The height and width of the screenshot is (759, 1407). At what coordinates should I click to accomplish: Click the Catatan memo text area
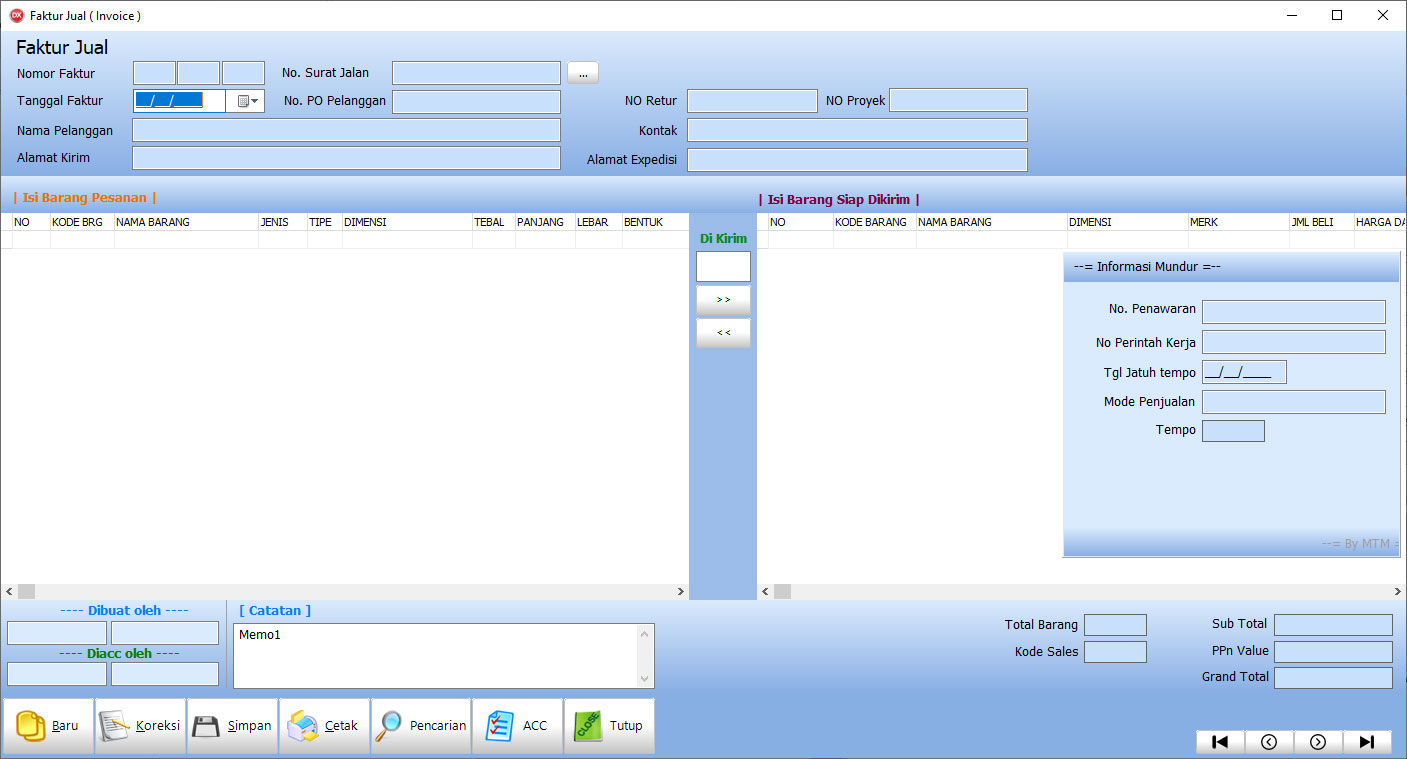point(436,656)
